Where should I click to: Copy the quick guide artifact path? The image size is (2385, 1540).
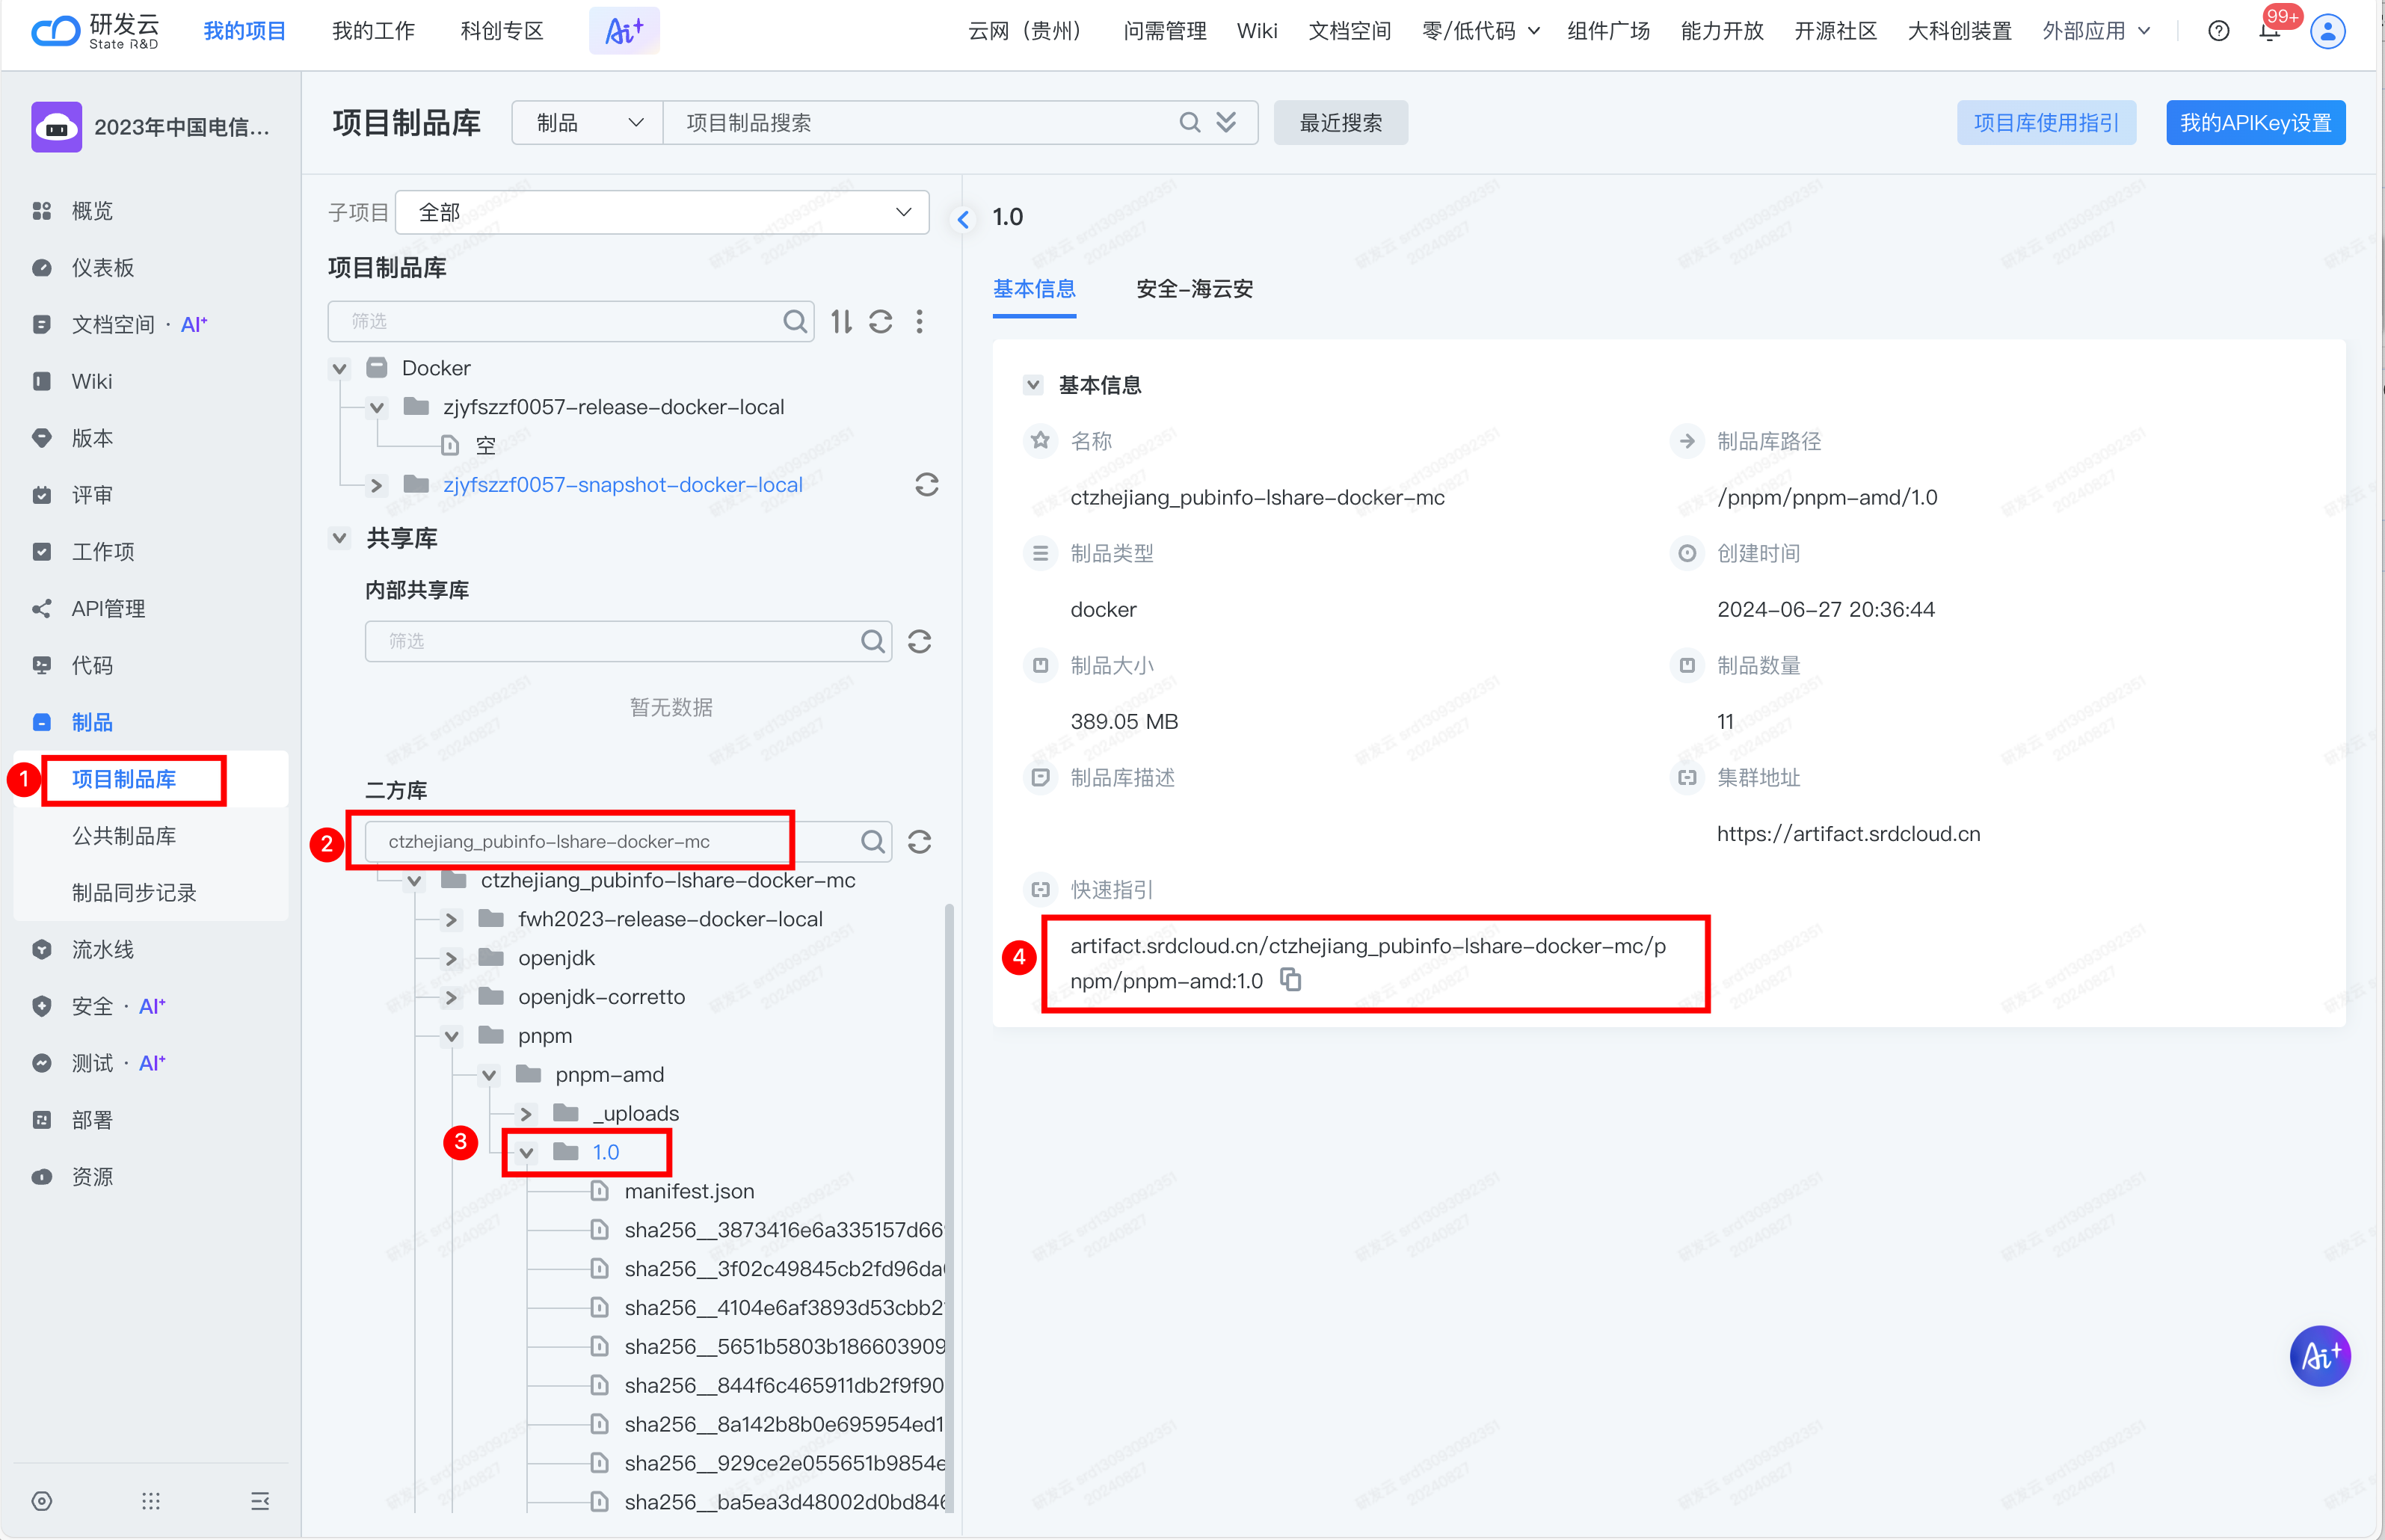coord(1291,980)
